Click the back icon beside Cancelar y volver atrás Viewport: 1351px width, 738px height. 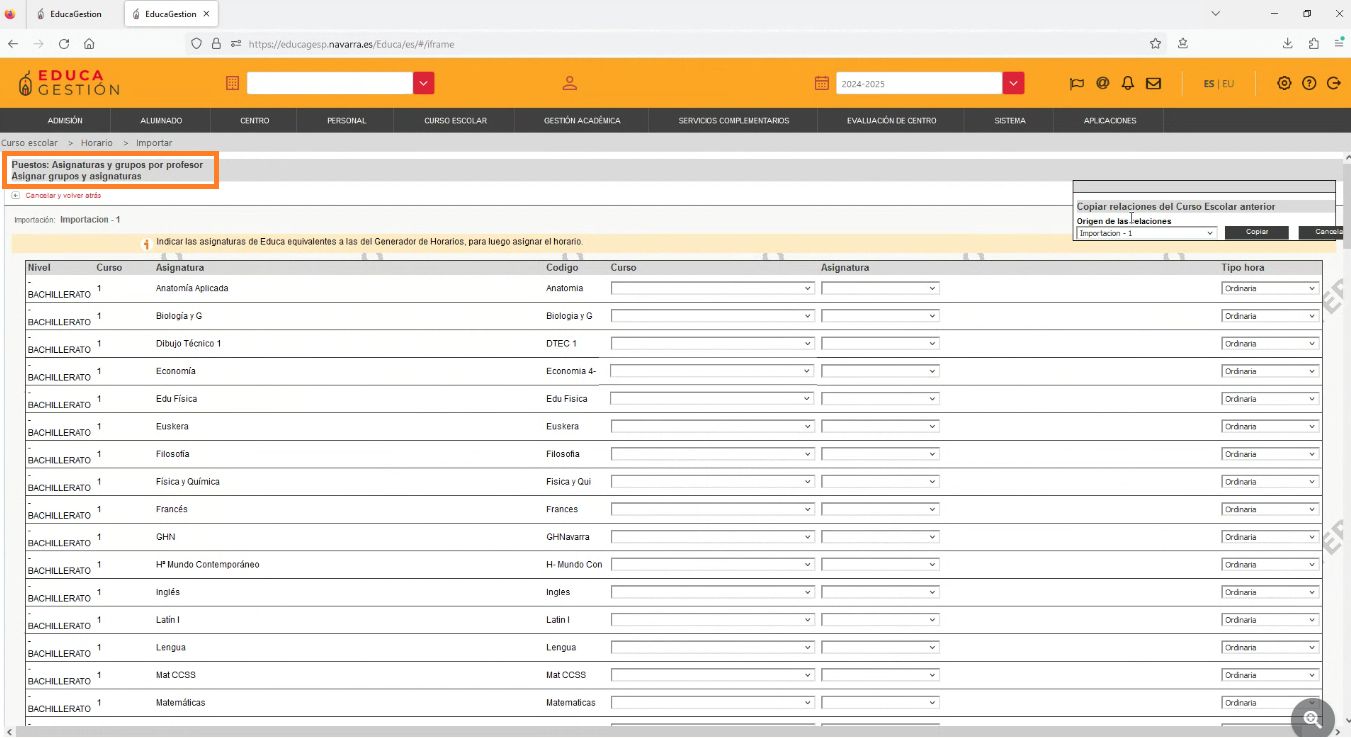click(15, 195)
